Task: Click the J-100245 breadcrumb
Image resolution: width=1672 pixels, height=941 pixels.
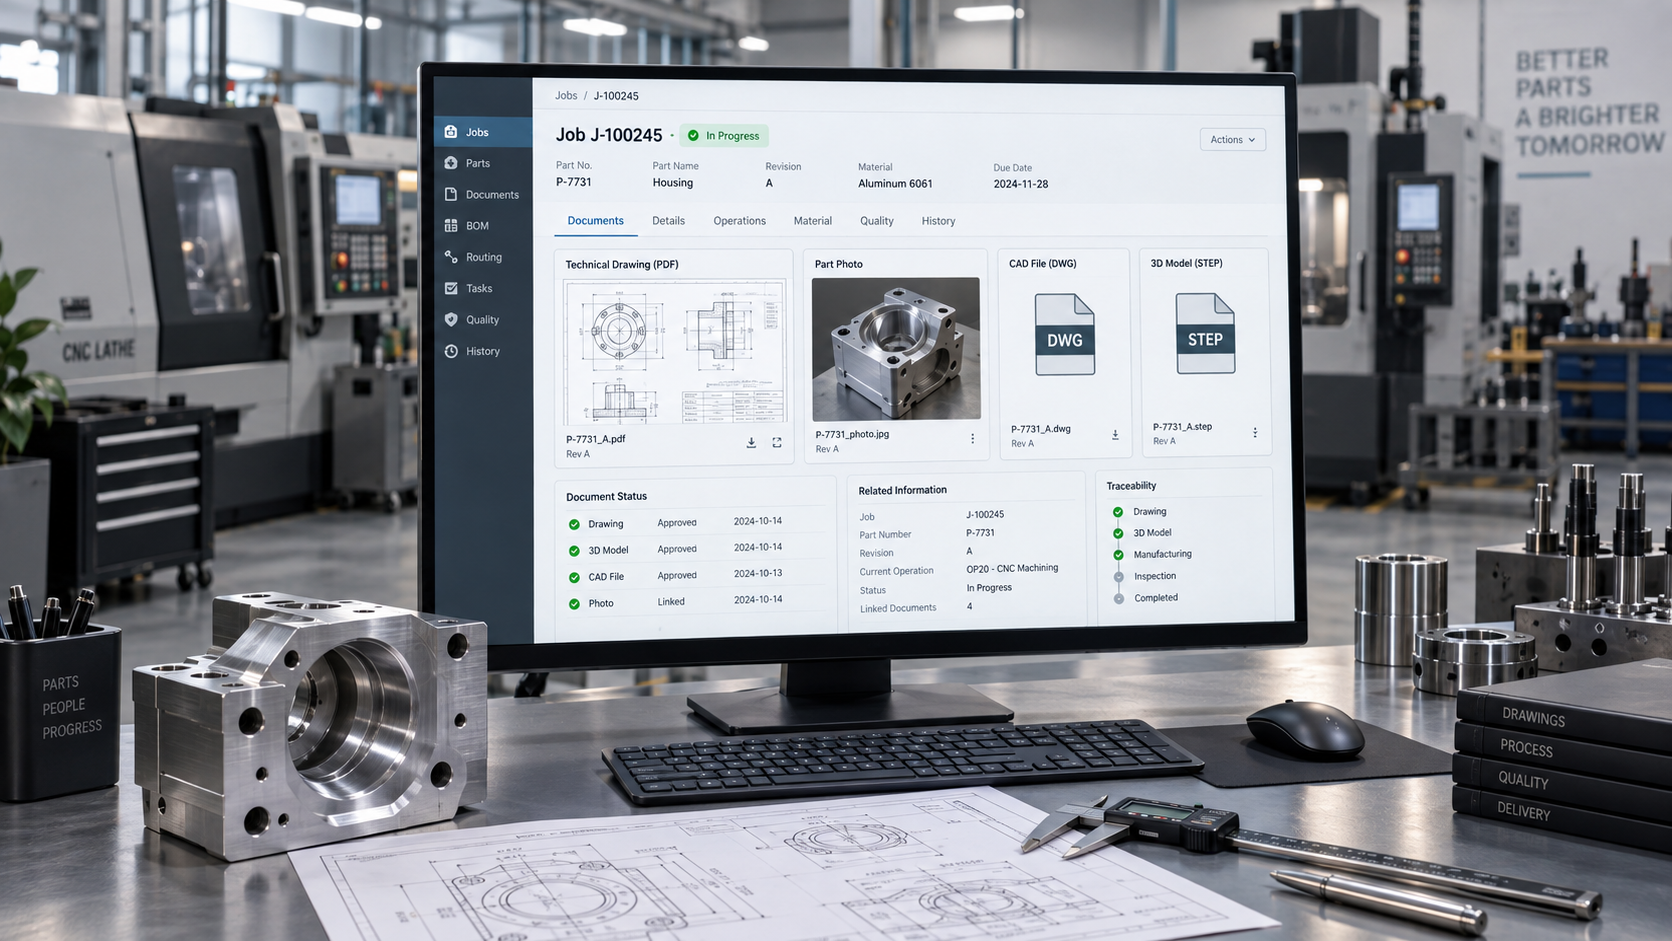Action: (616, 96)
